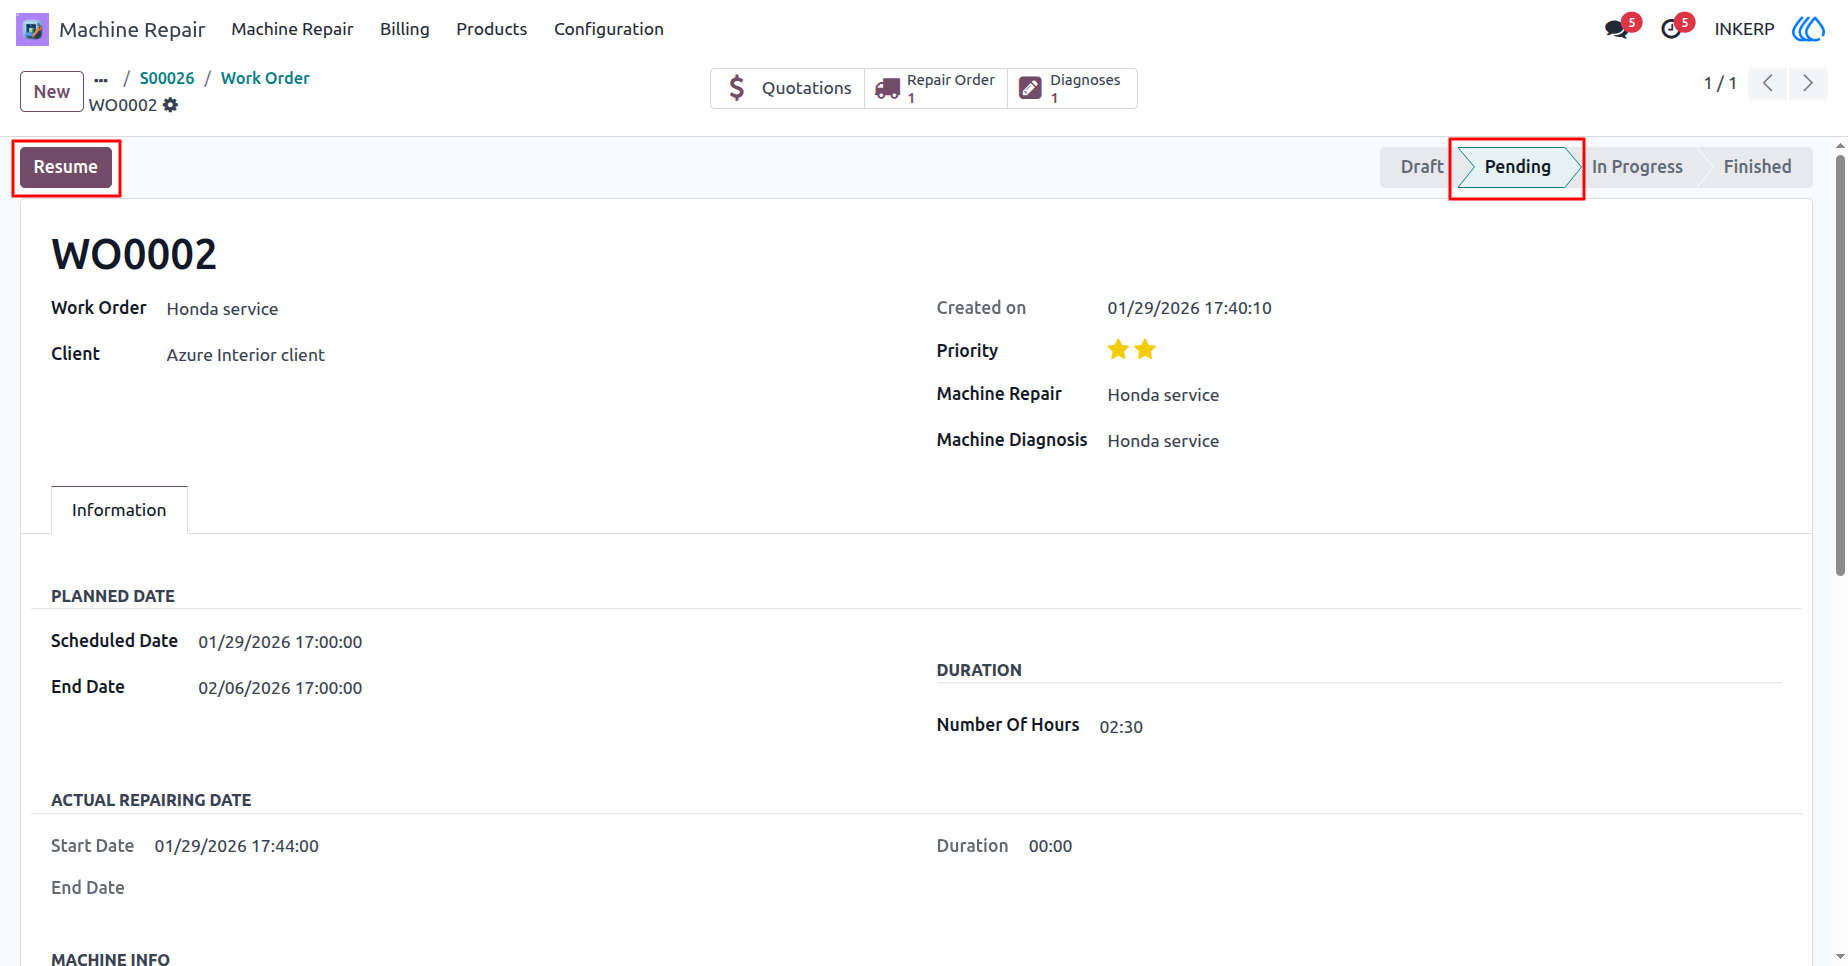Click the pager 1 / 1 counter
The width and height of the screenshot is (1848, 966).
point(1720,84)
